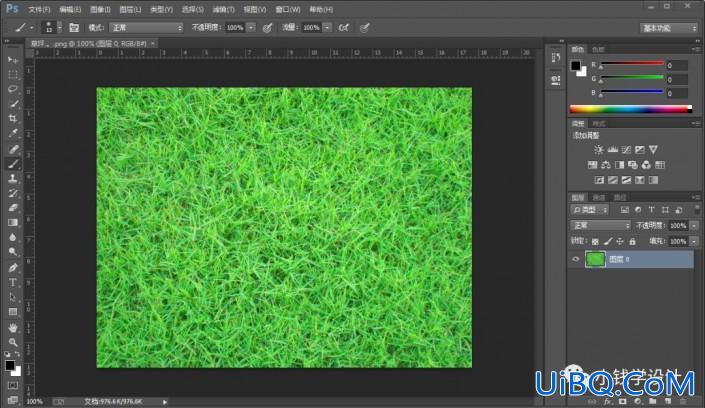The height and width of the screenshot is (408, 705).
Task: Open the layer opacity dropdown arrow
Action: click(694, 226)
